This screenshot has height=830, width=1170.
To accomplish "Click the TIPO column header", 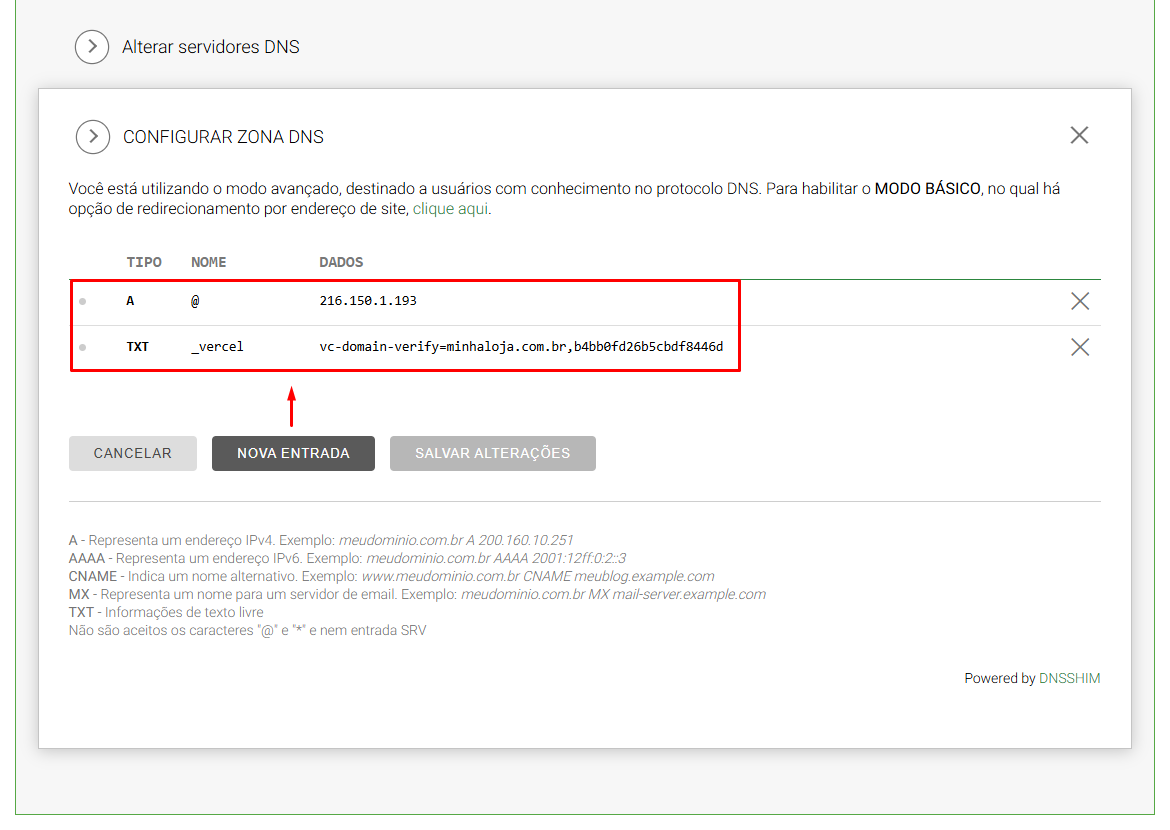I will [144, 262].
